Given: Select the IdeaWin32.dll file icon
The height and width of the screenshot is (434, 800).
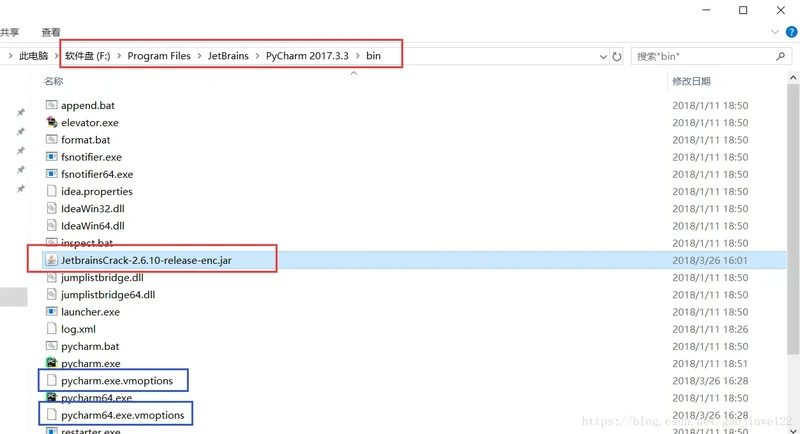Looking at the screenshot, I should click(x=52, y=209).
